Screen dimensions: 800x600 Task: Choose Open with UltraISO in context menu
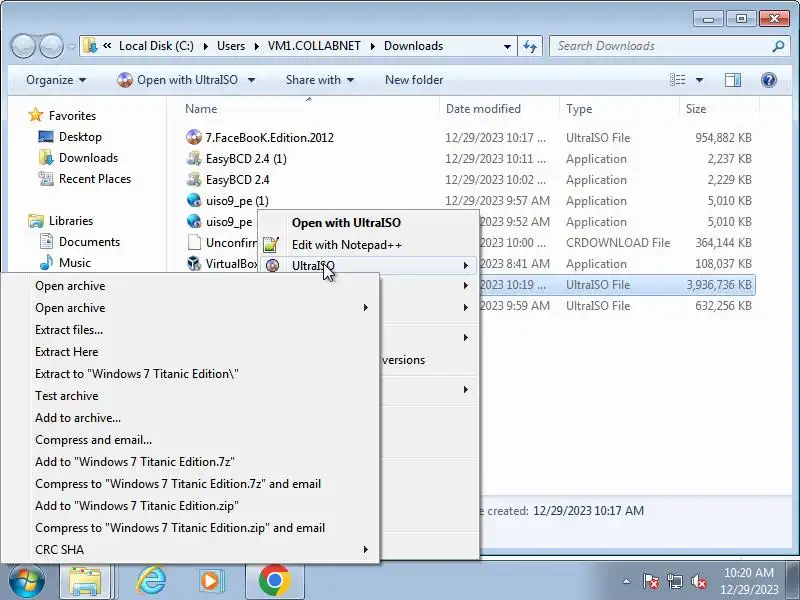pos(346,223)
